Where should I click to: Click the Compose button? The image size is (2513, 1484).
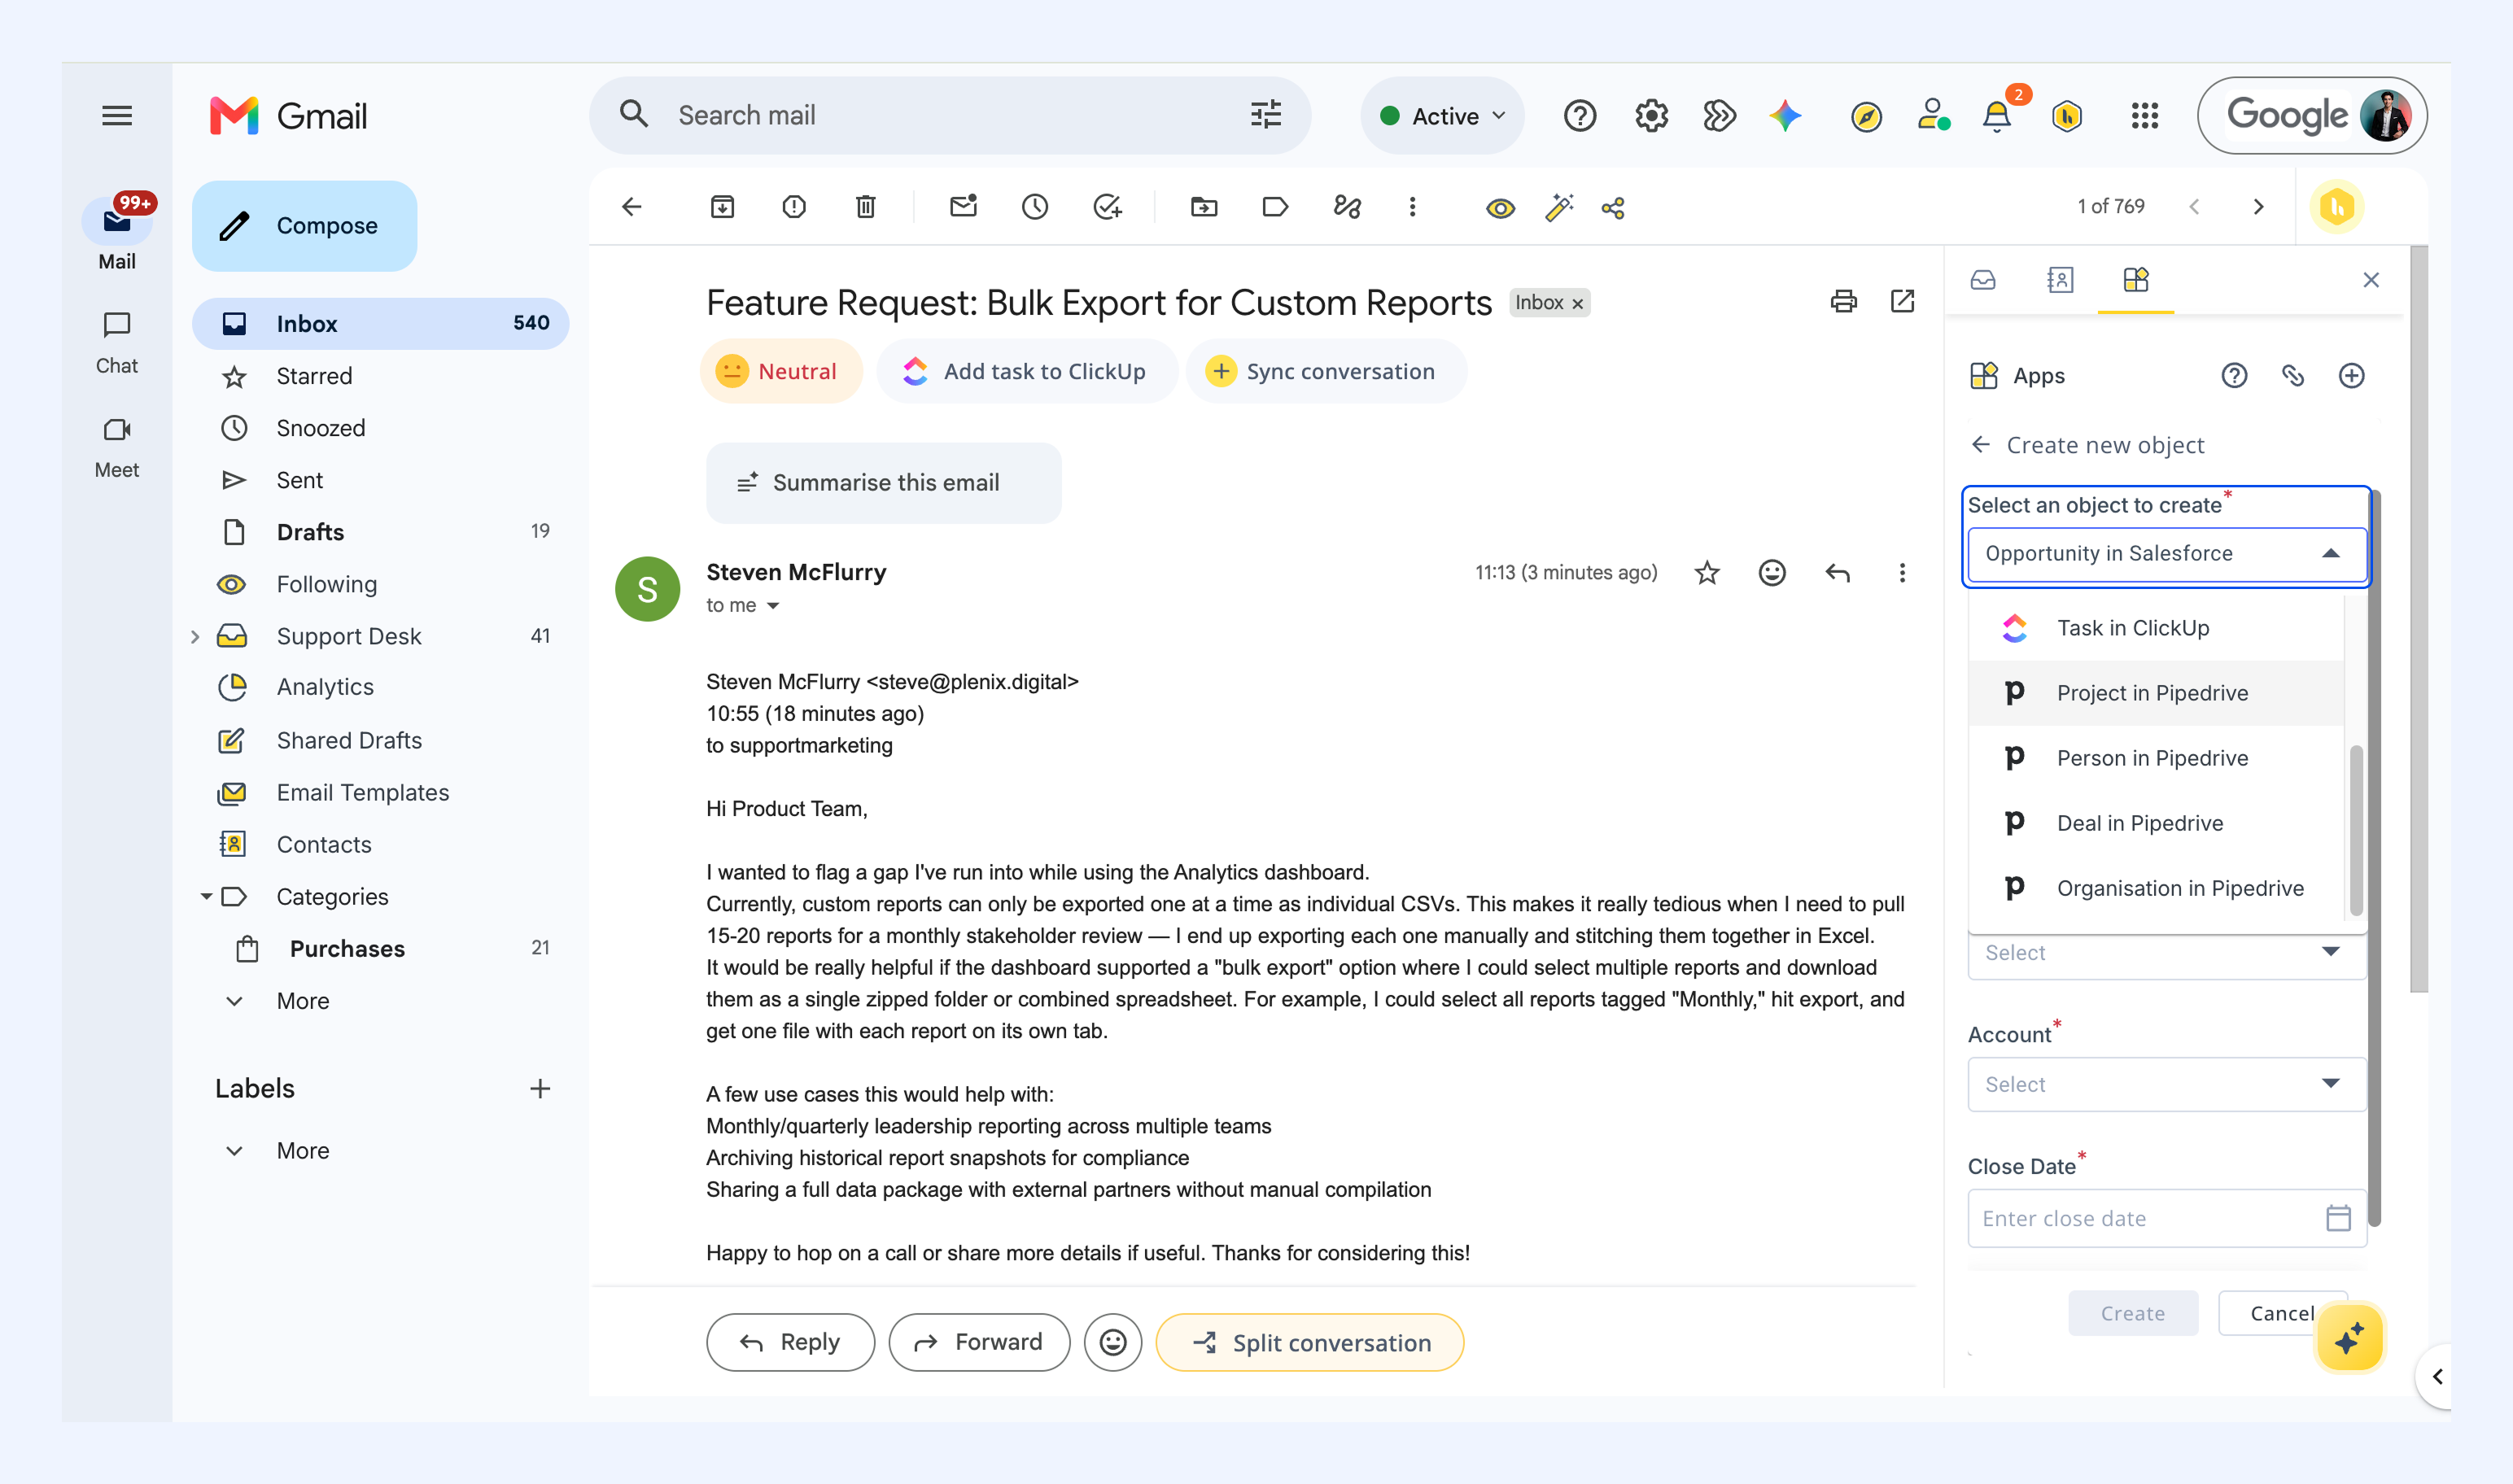[304, 226]
